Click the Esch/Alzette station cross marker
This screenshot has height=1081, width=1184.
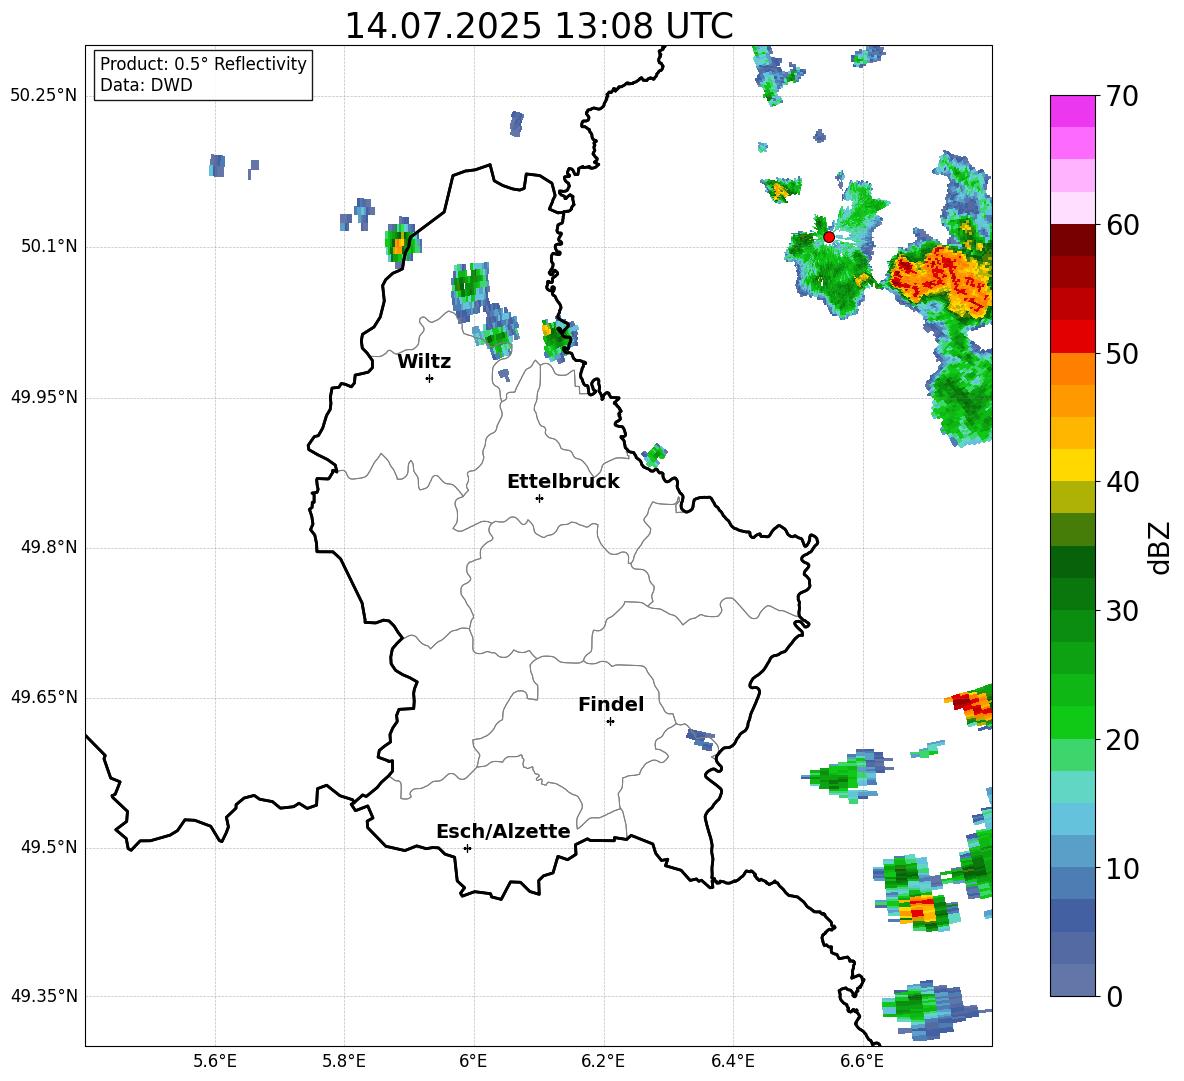(467, 848)
